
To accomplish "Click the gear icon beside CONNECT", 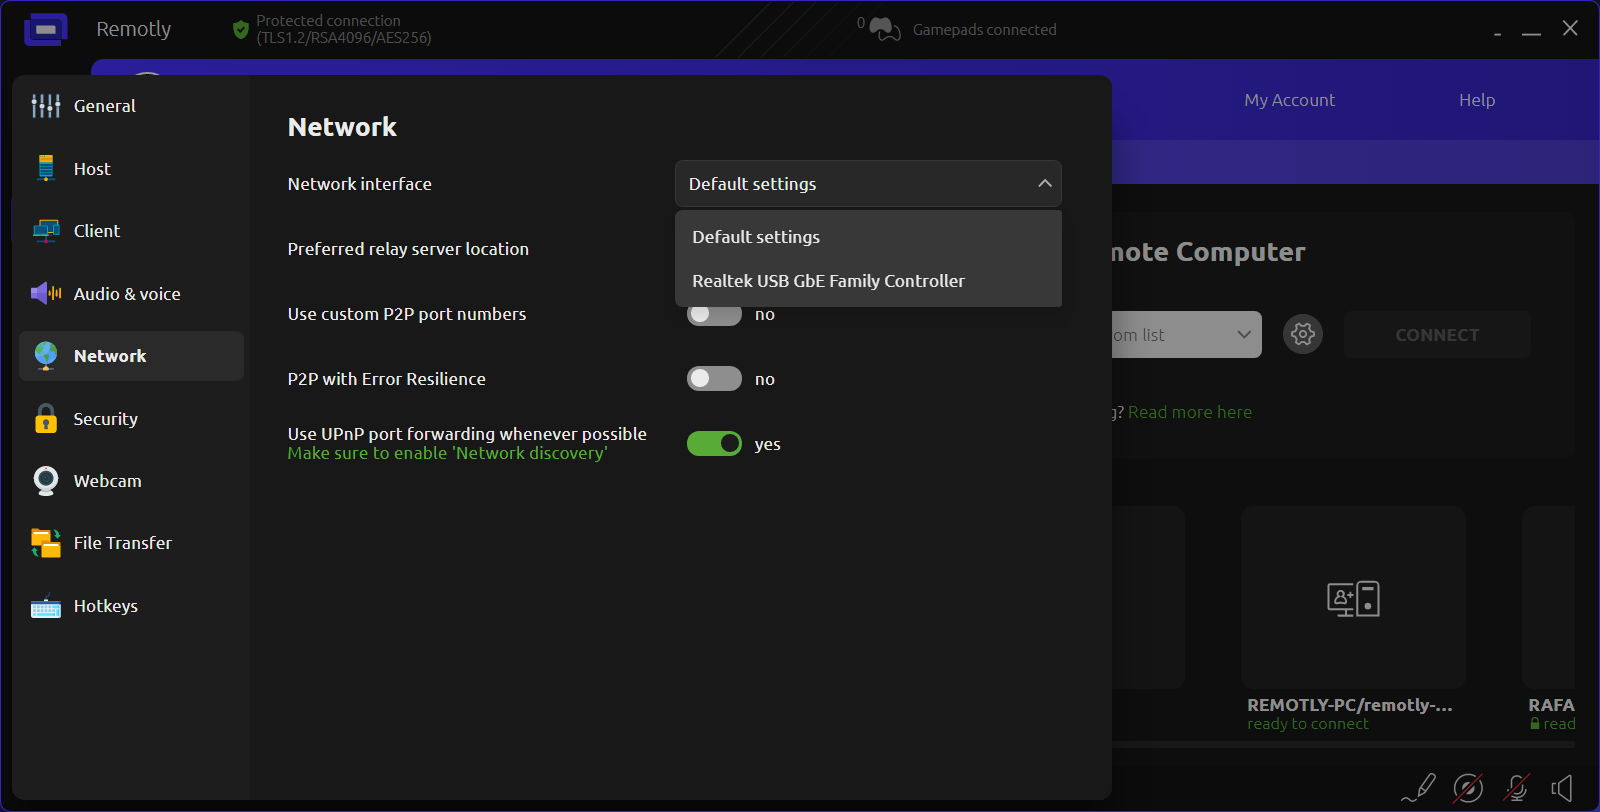I will coord(1302,334).
